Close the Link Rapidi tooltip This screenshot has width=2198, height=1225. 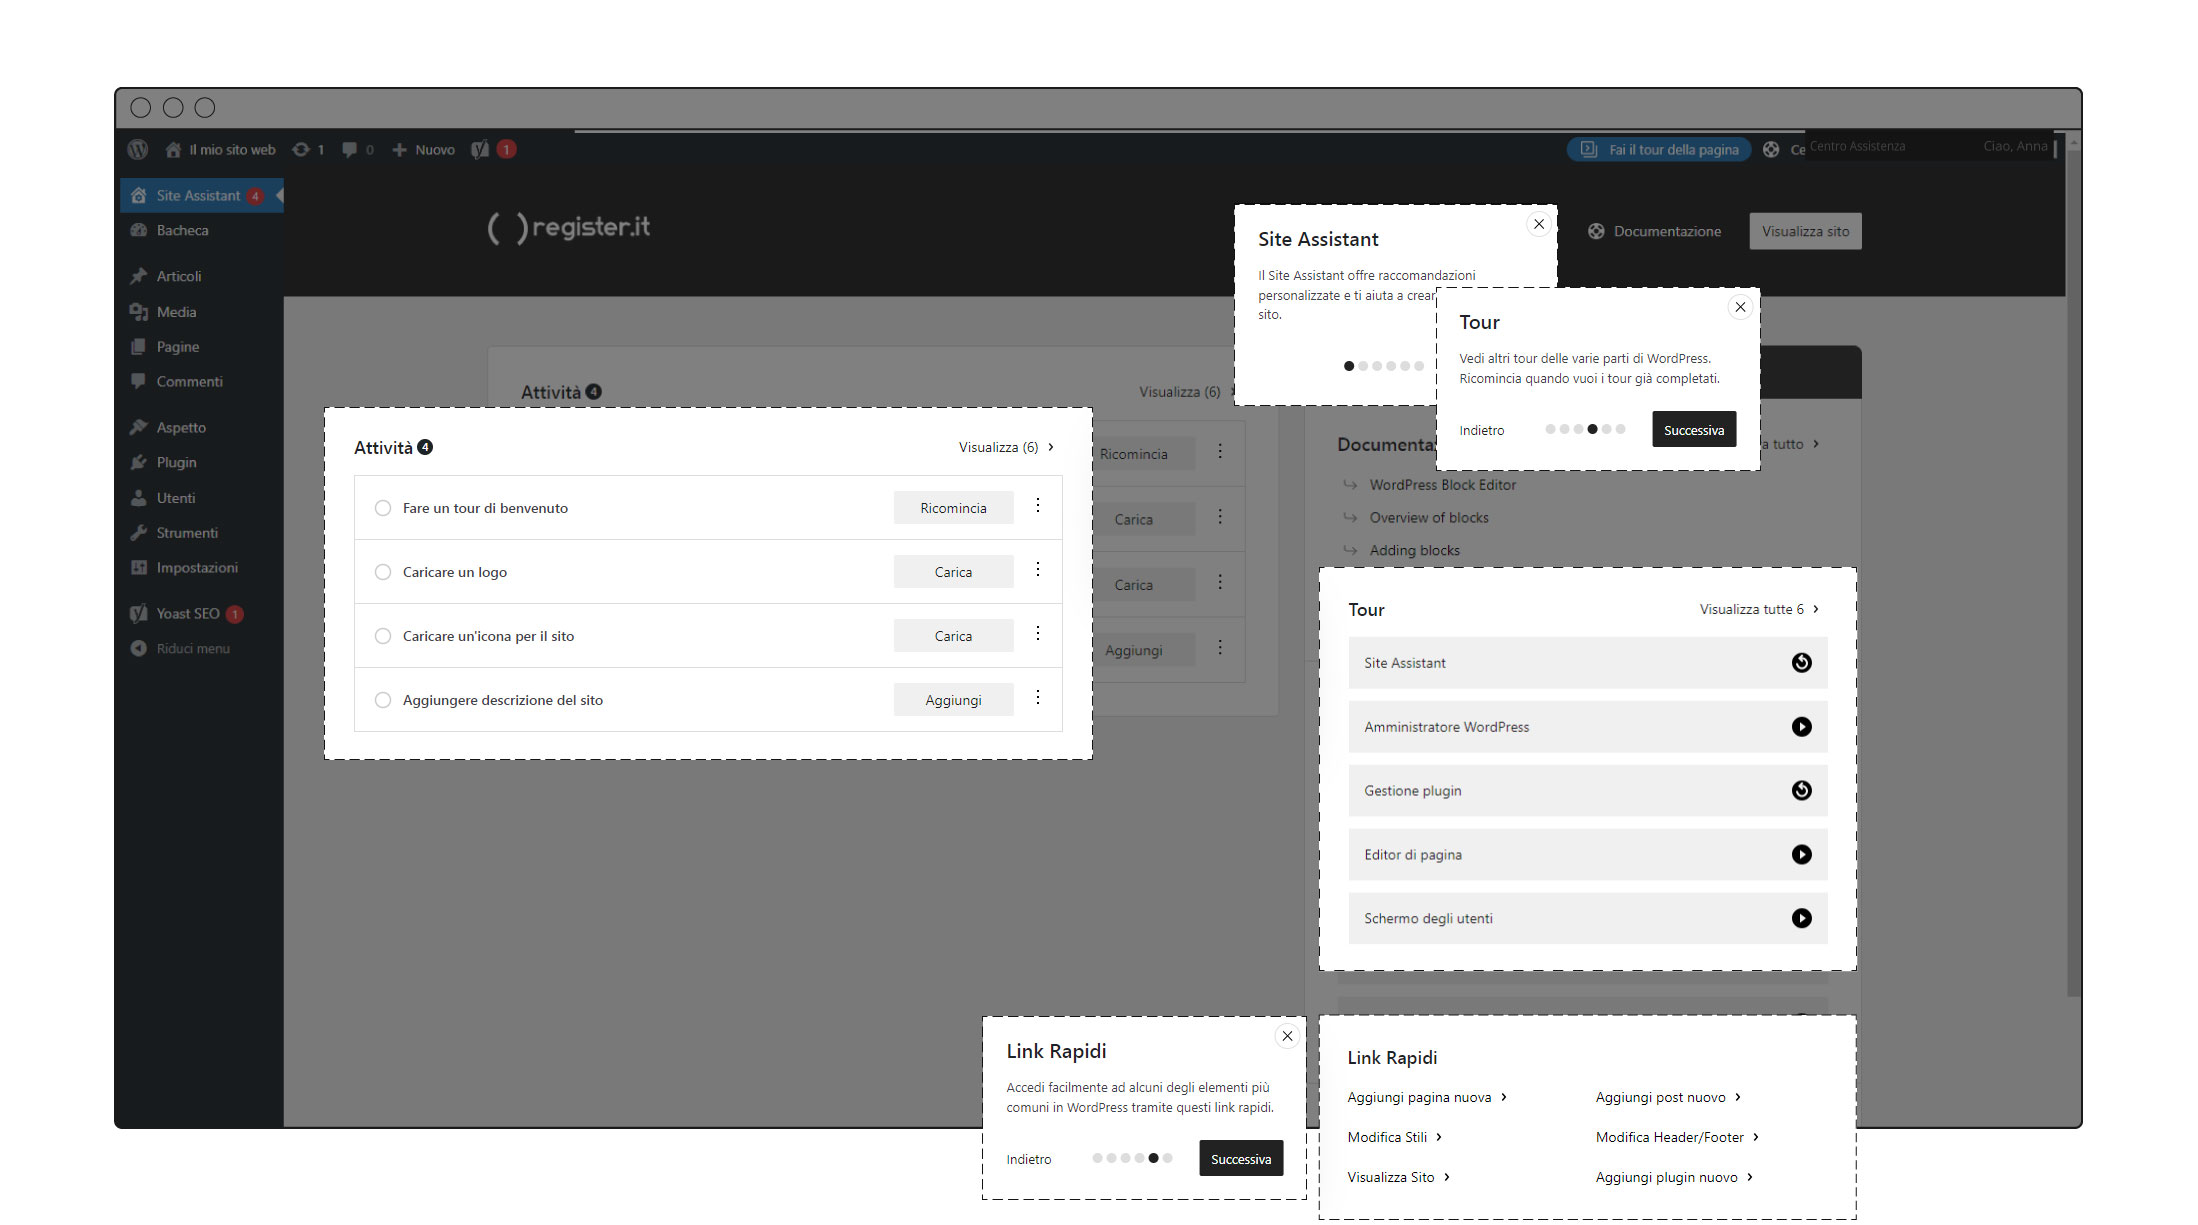click(1287, 1036)
